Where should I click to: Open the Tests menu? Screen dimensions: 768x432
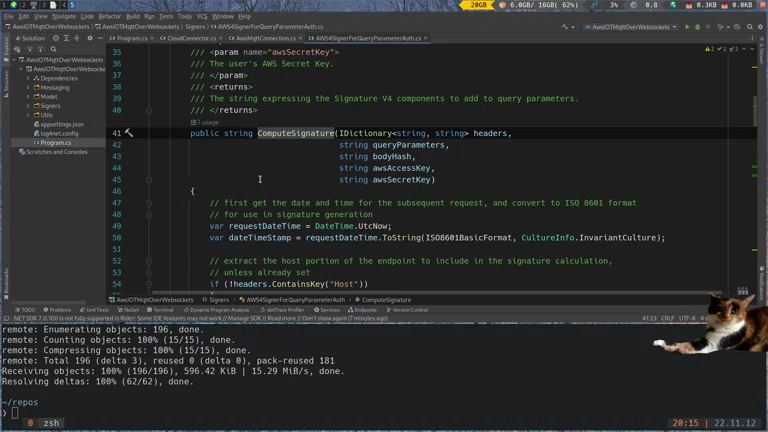coord(166,16)
